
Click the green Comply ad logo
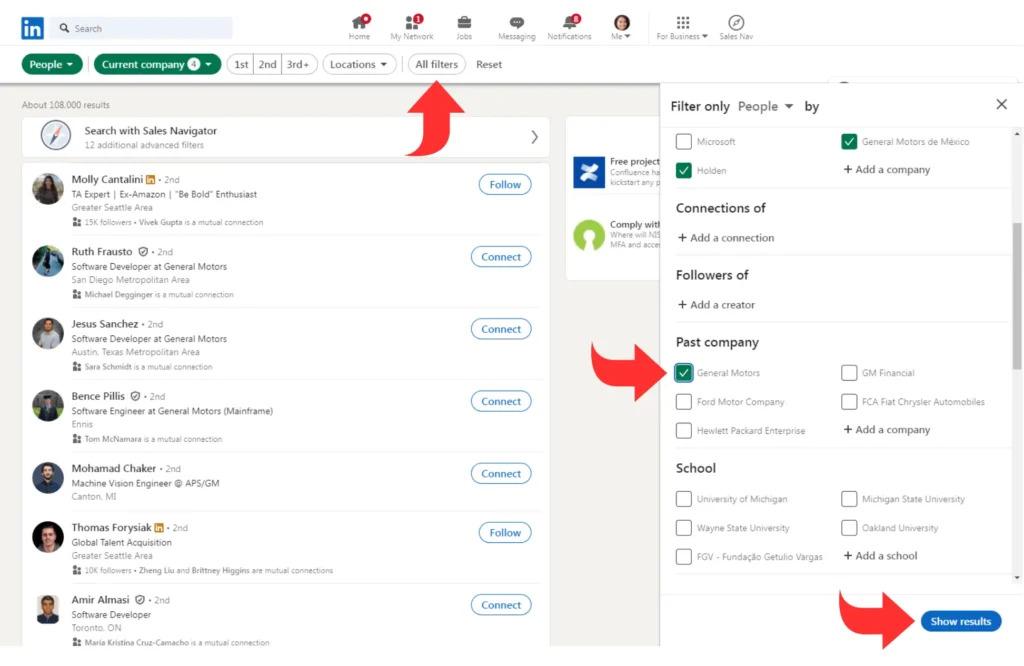[588, 235]
